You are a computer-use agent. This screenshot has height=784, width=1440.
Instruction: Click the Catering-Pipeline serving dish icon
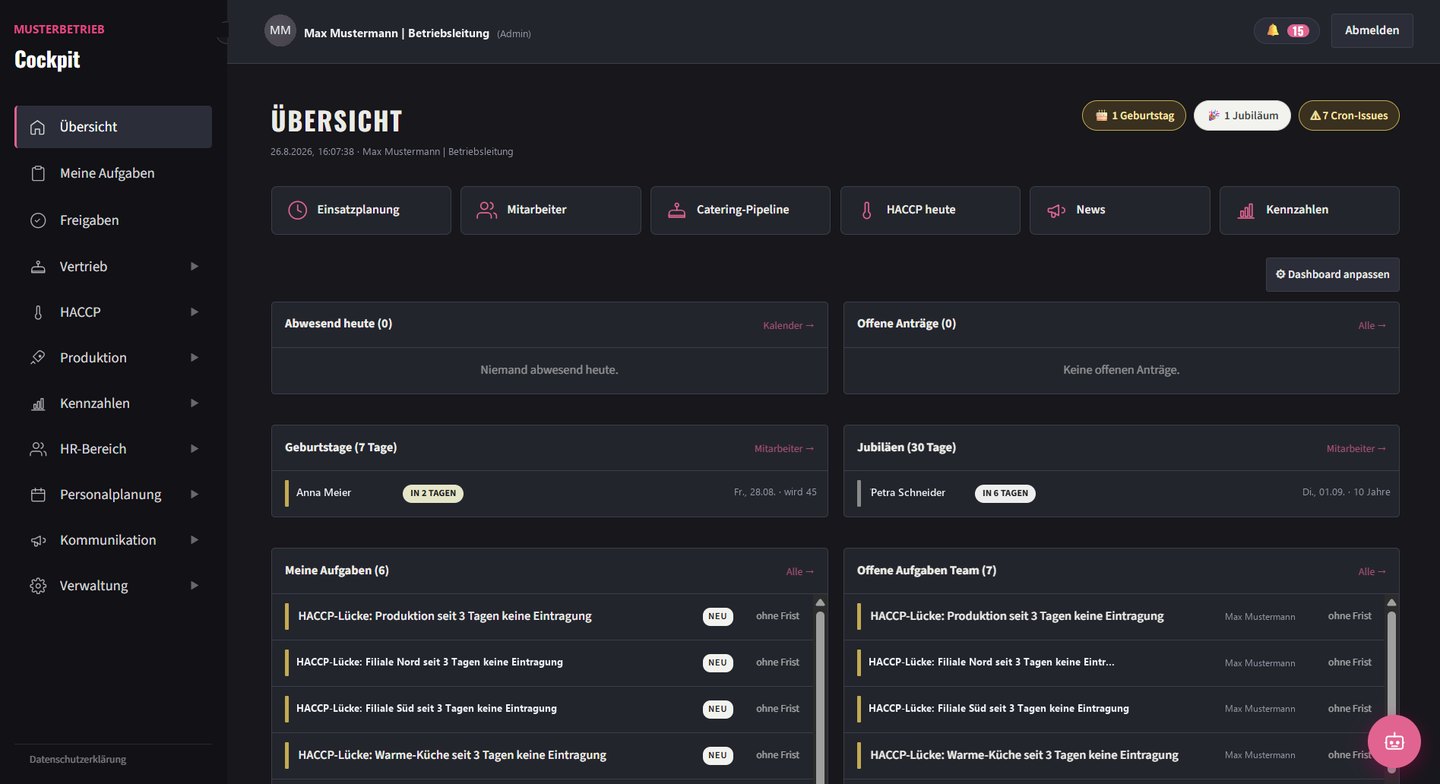click(677, 210)
